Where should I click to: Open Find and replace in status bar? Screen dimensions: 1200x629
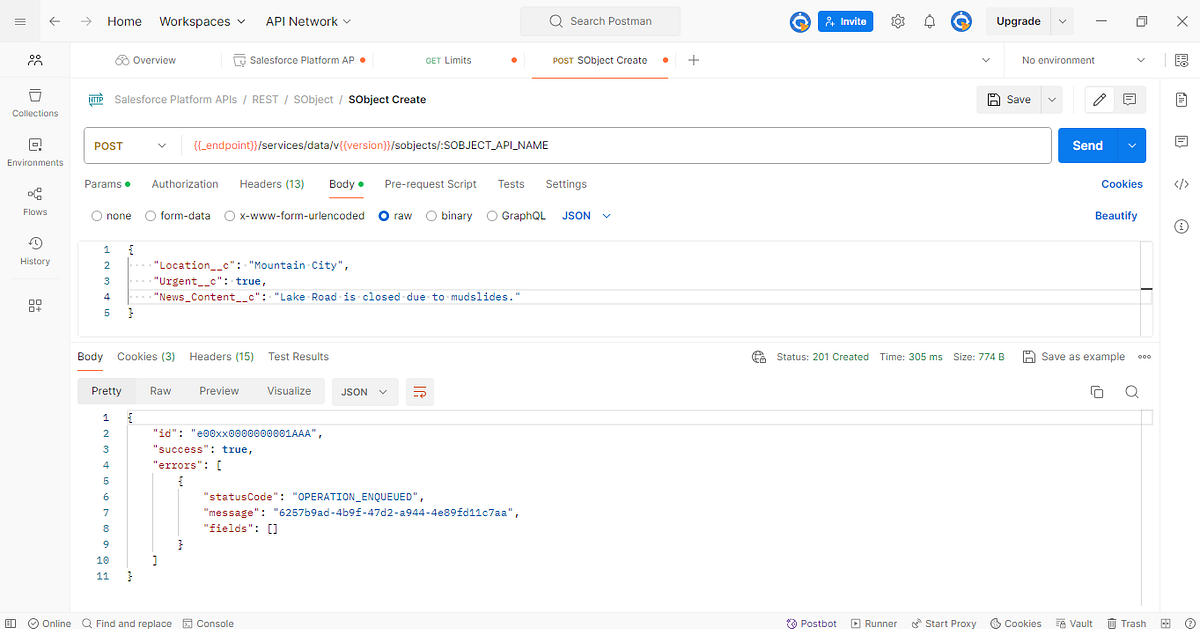127,623
